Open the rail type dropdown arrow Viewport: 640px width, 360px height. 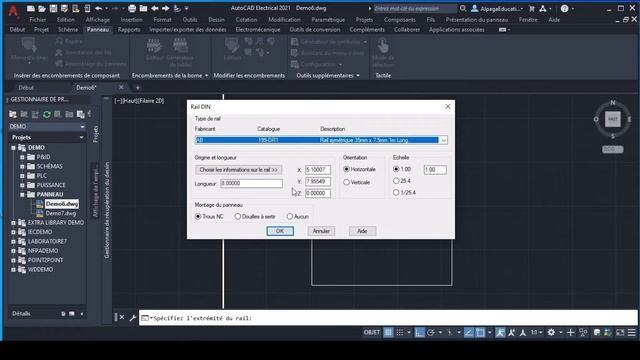point(443,140)
